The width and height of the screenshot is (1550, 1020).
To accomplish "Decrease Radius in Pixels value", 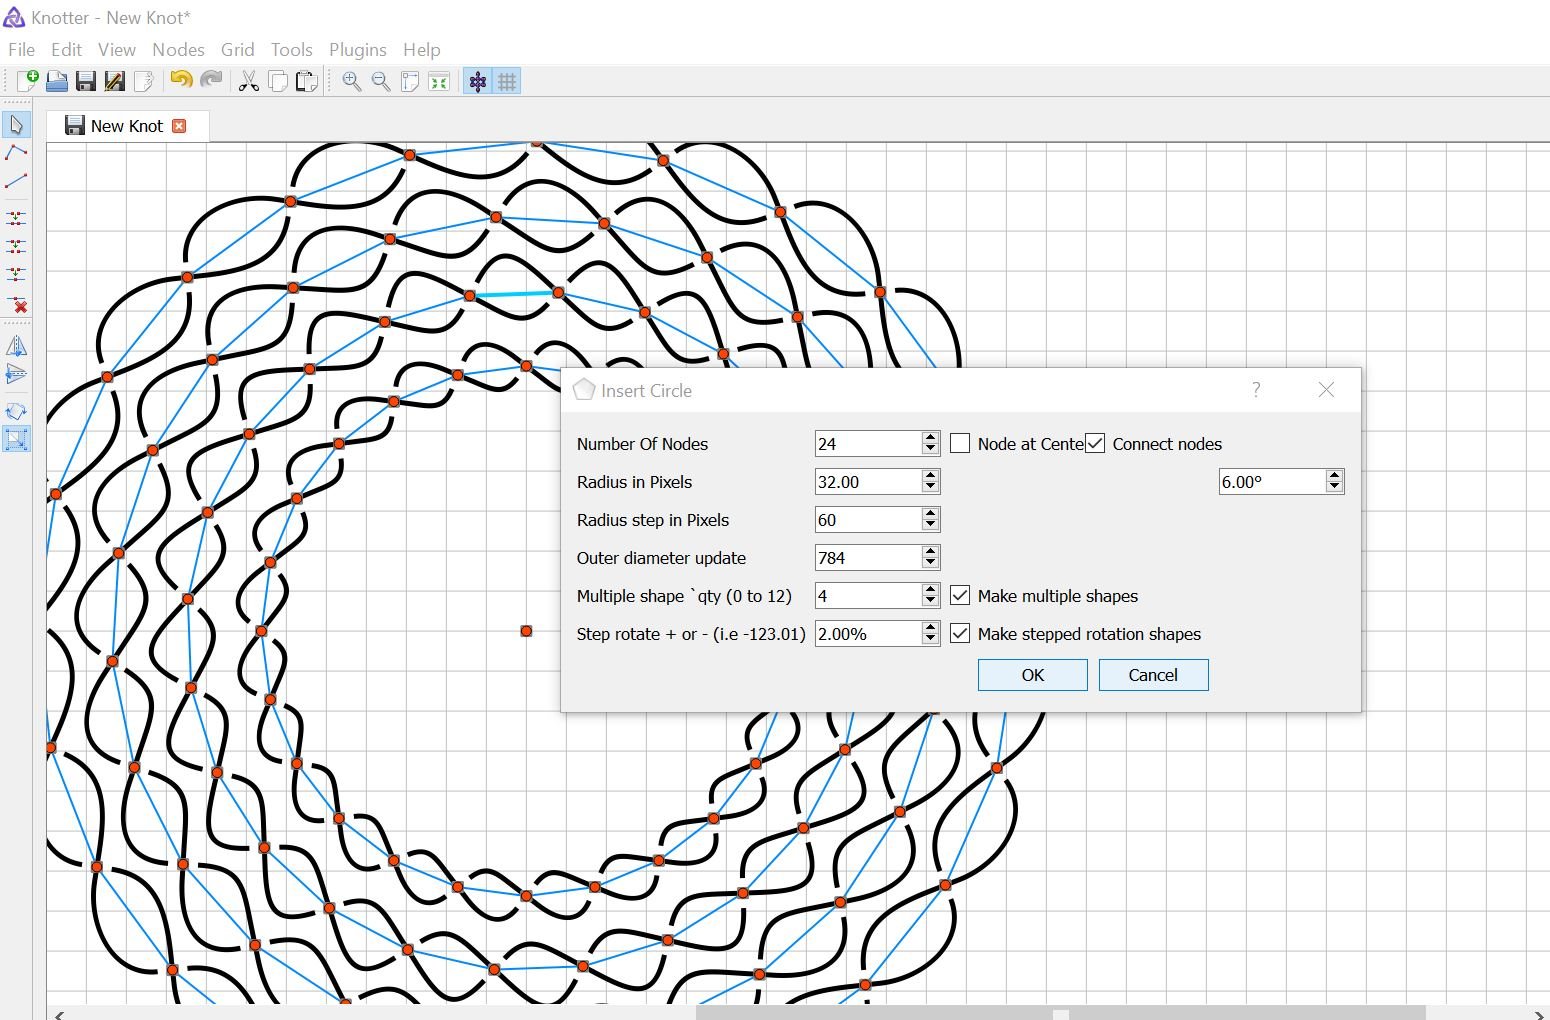I will tap(930, 487).
